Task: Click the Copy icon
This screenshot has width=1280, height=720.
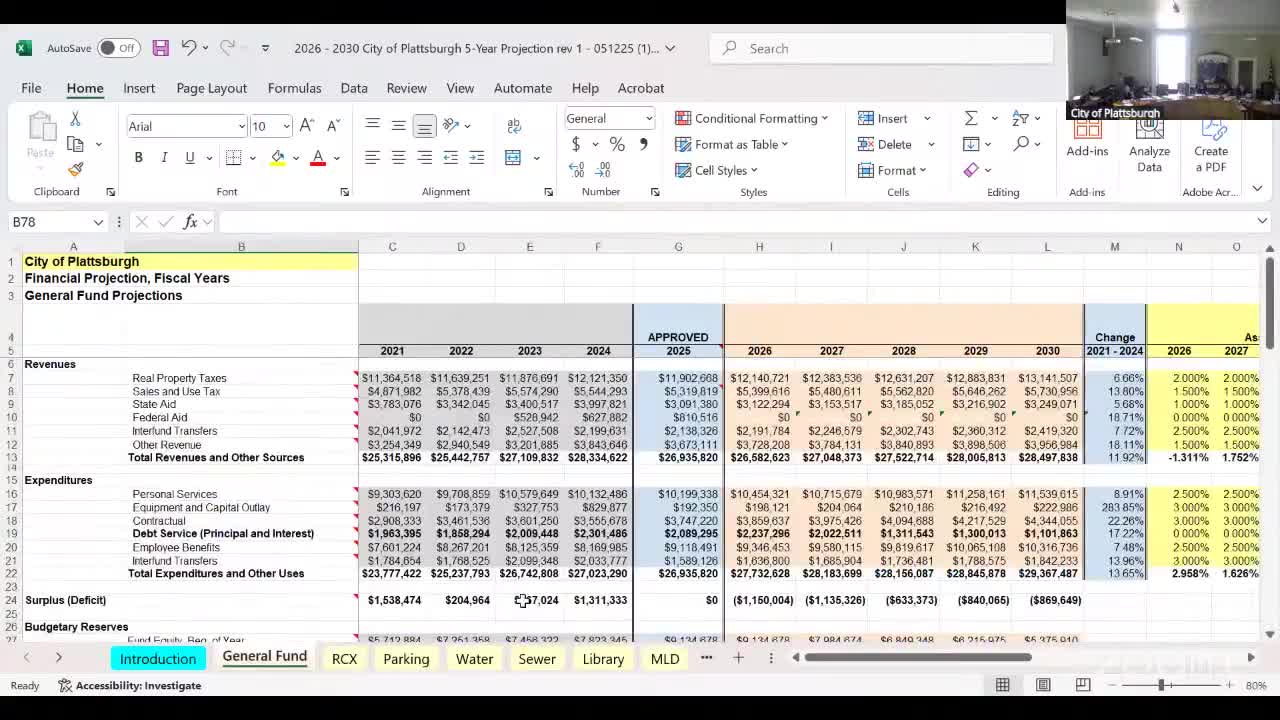Action: coord(75,144)
